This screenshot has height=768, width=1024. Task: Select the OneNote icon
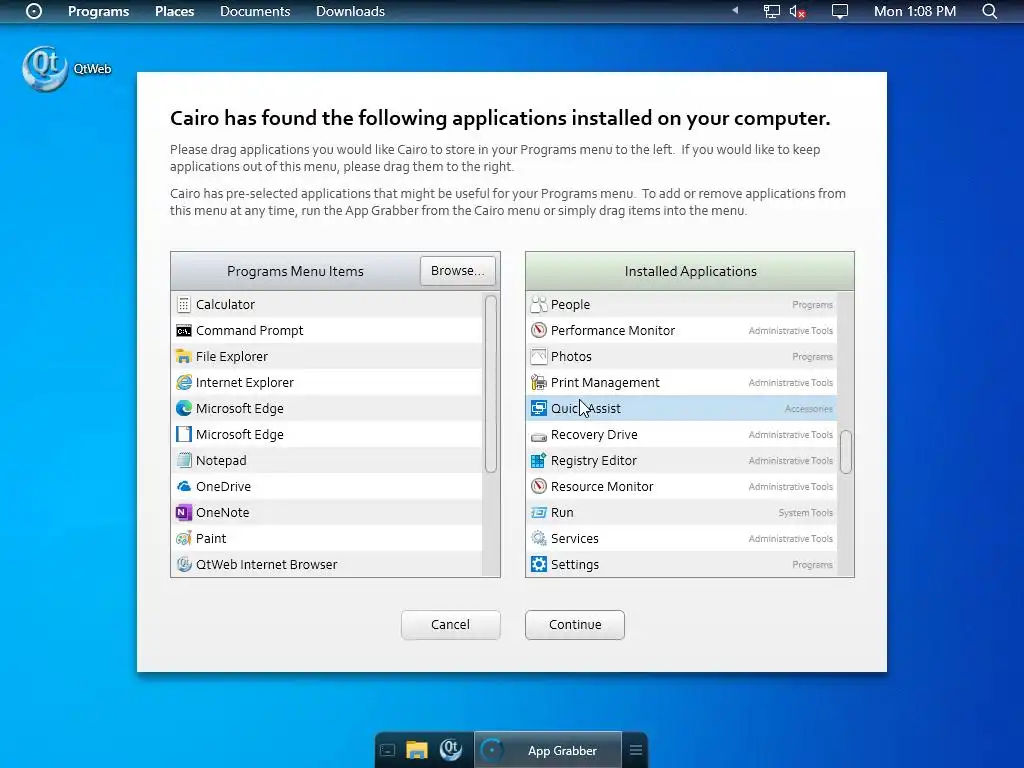[x=184, y=513]
